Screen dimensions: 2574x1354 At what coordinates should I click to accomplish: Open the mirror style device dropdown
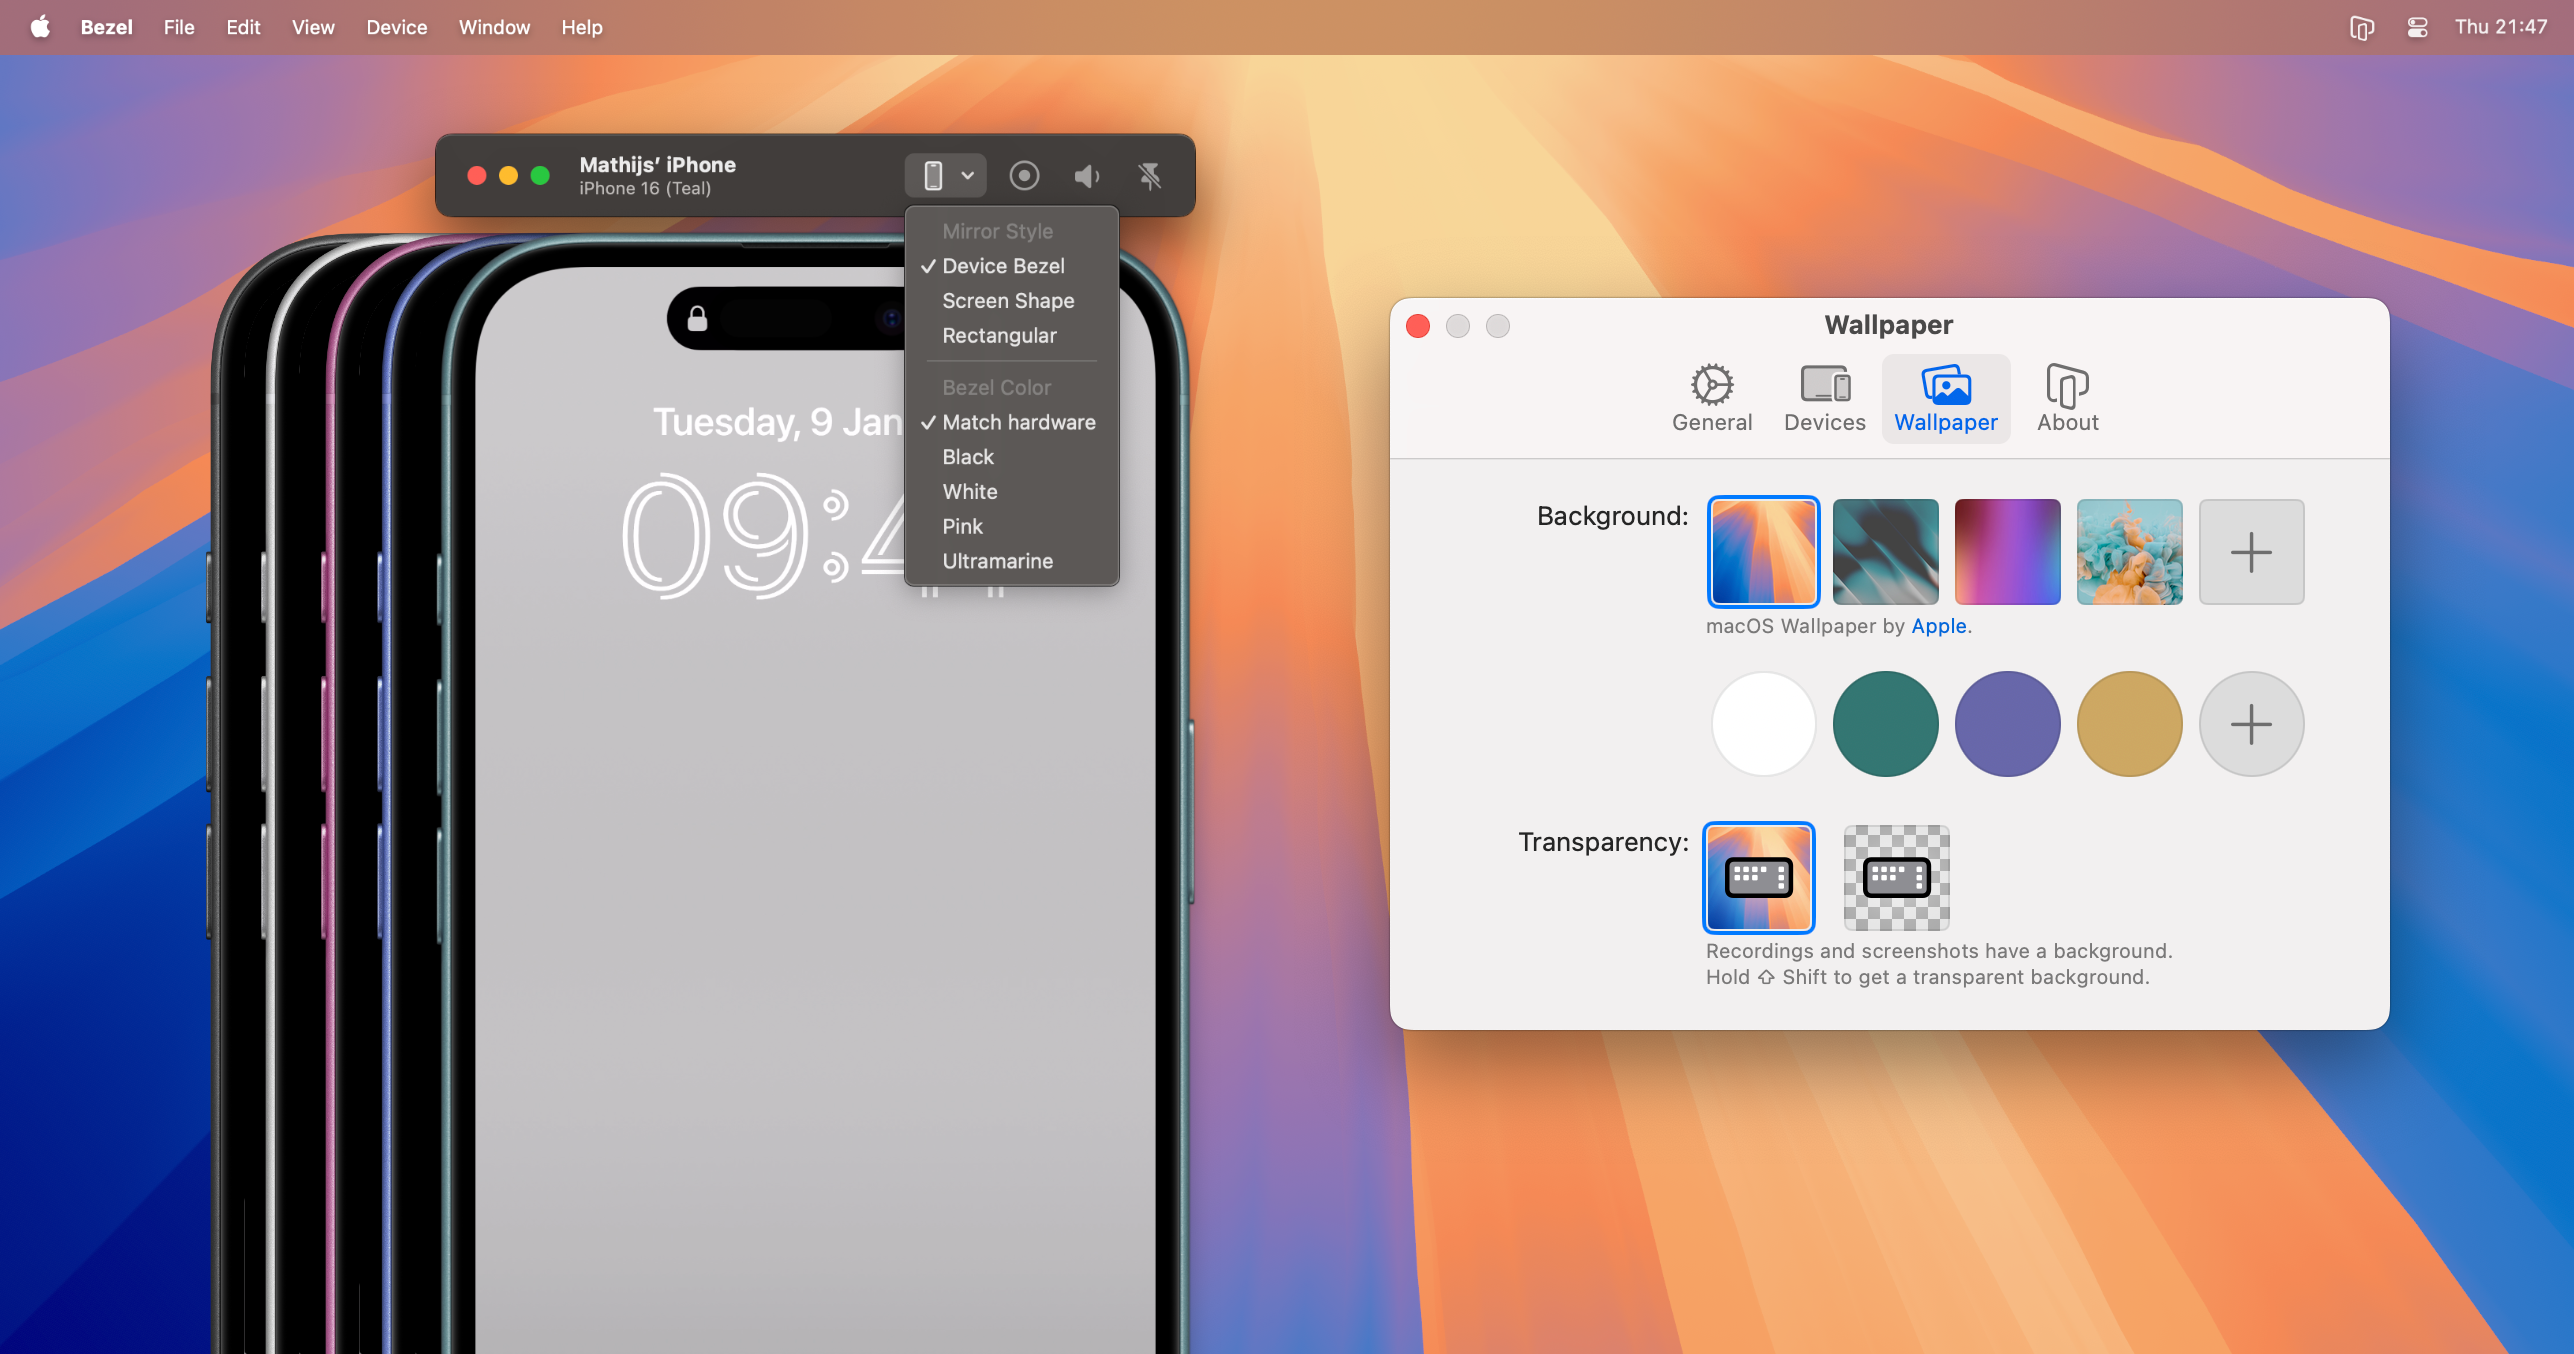pos(945,176)
